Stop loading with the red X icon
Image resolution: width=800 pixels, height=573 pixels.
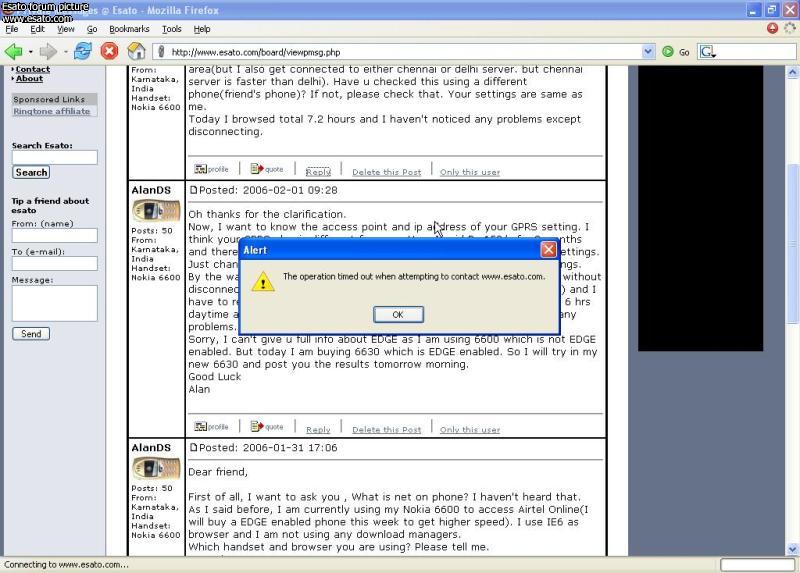(109, 51)
